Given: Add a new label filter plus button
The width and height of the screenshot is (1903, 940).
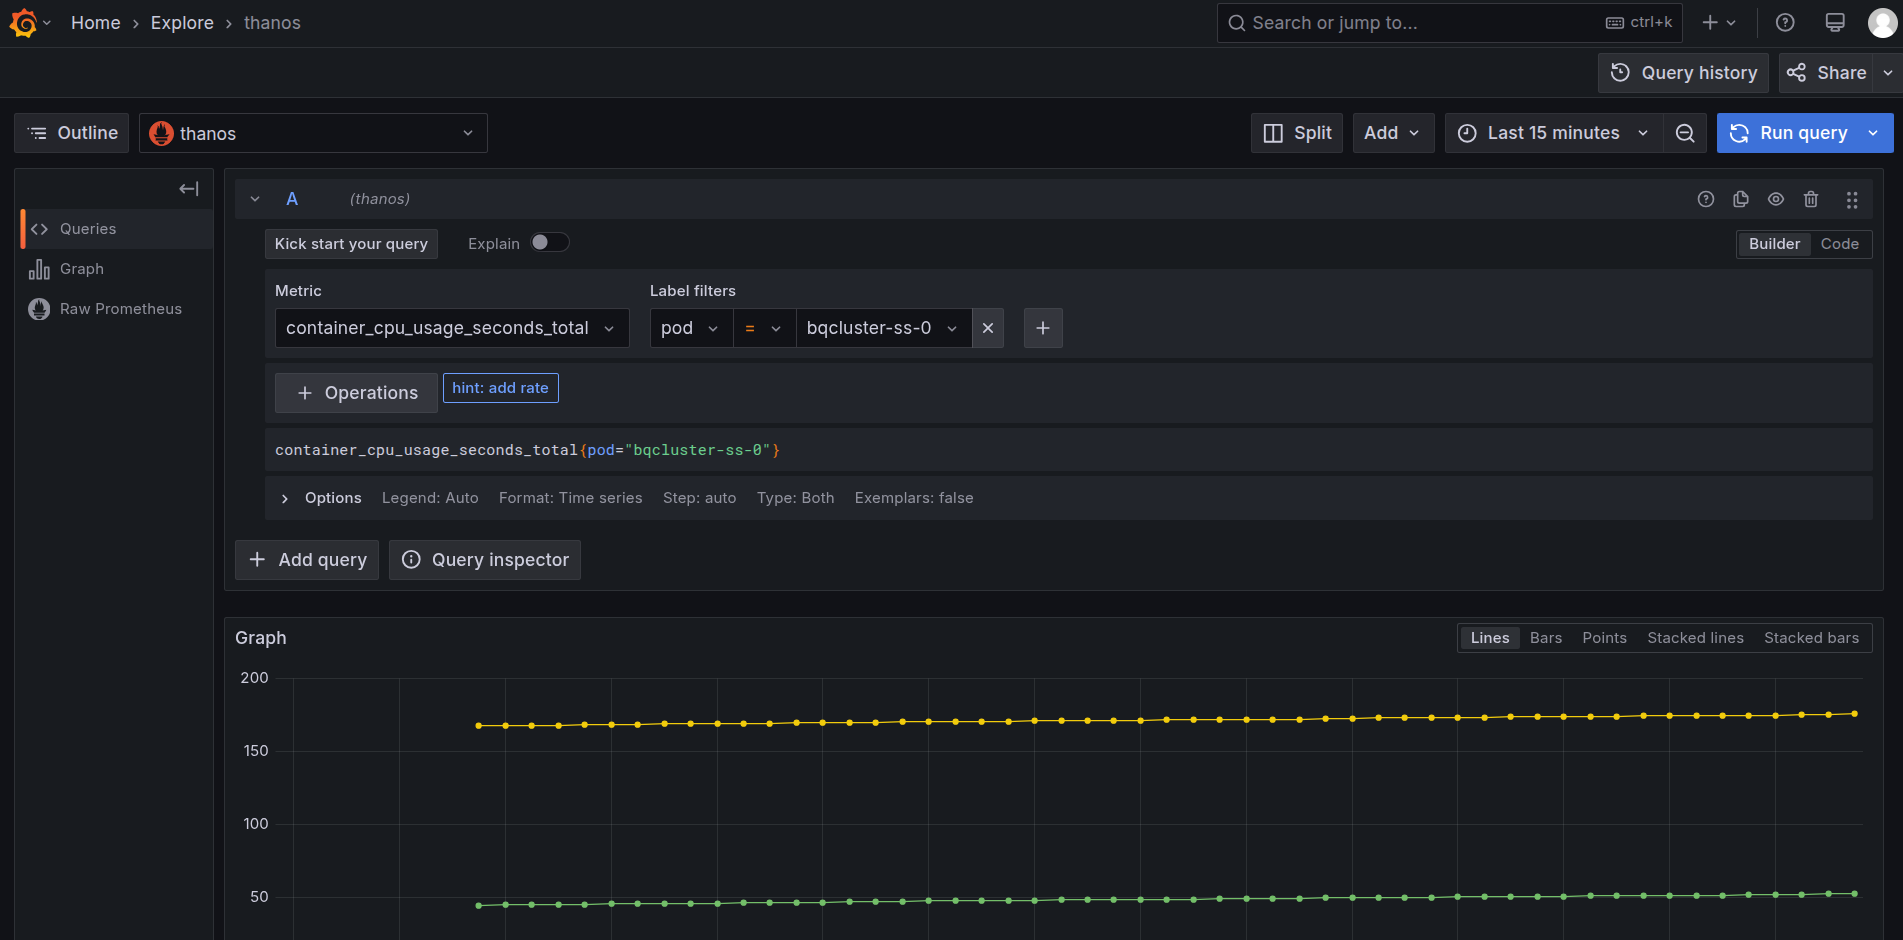Looking at the screenshot, I should coord(1043,328).
